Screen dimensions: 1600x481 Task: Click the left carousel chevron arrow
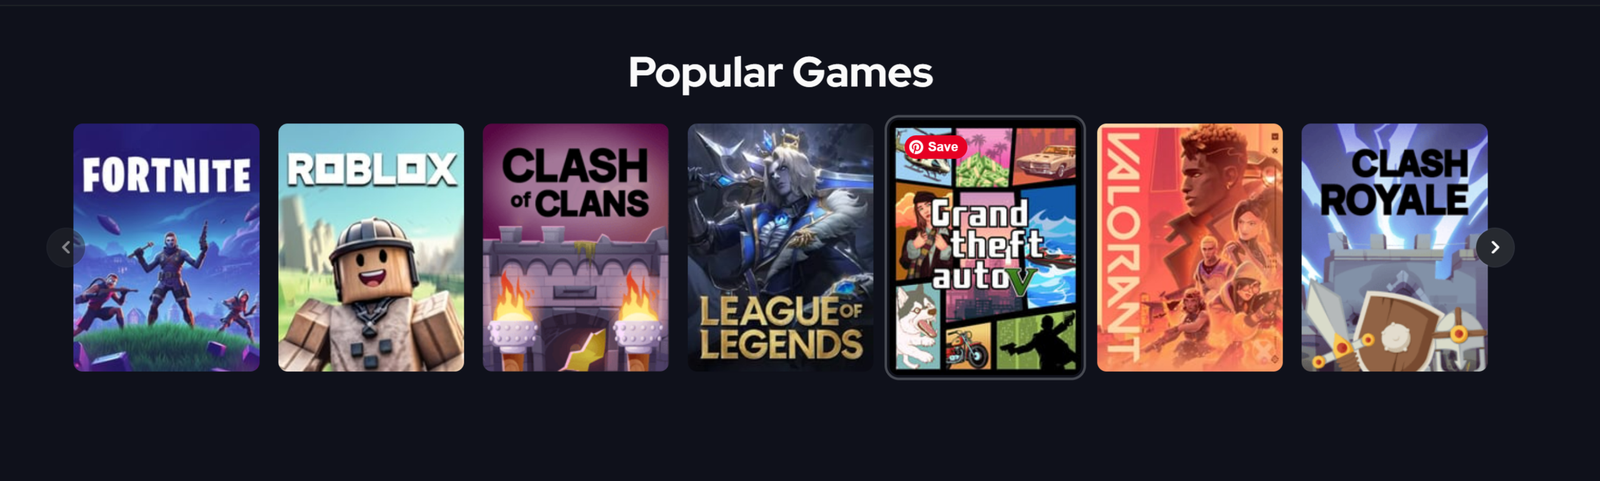coord(66,247)
